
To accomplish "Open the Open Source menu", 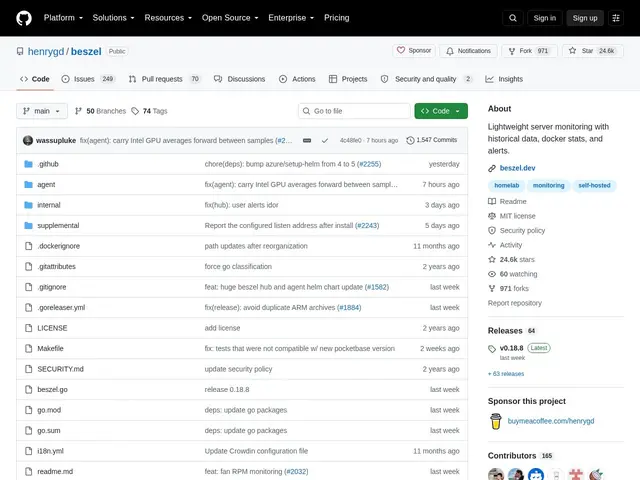I will pos(230,18).
